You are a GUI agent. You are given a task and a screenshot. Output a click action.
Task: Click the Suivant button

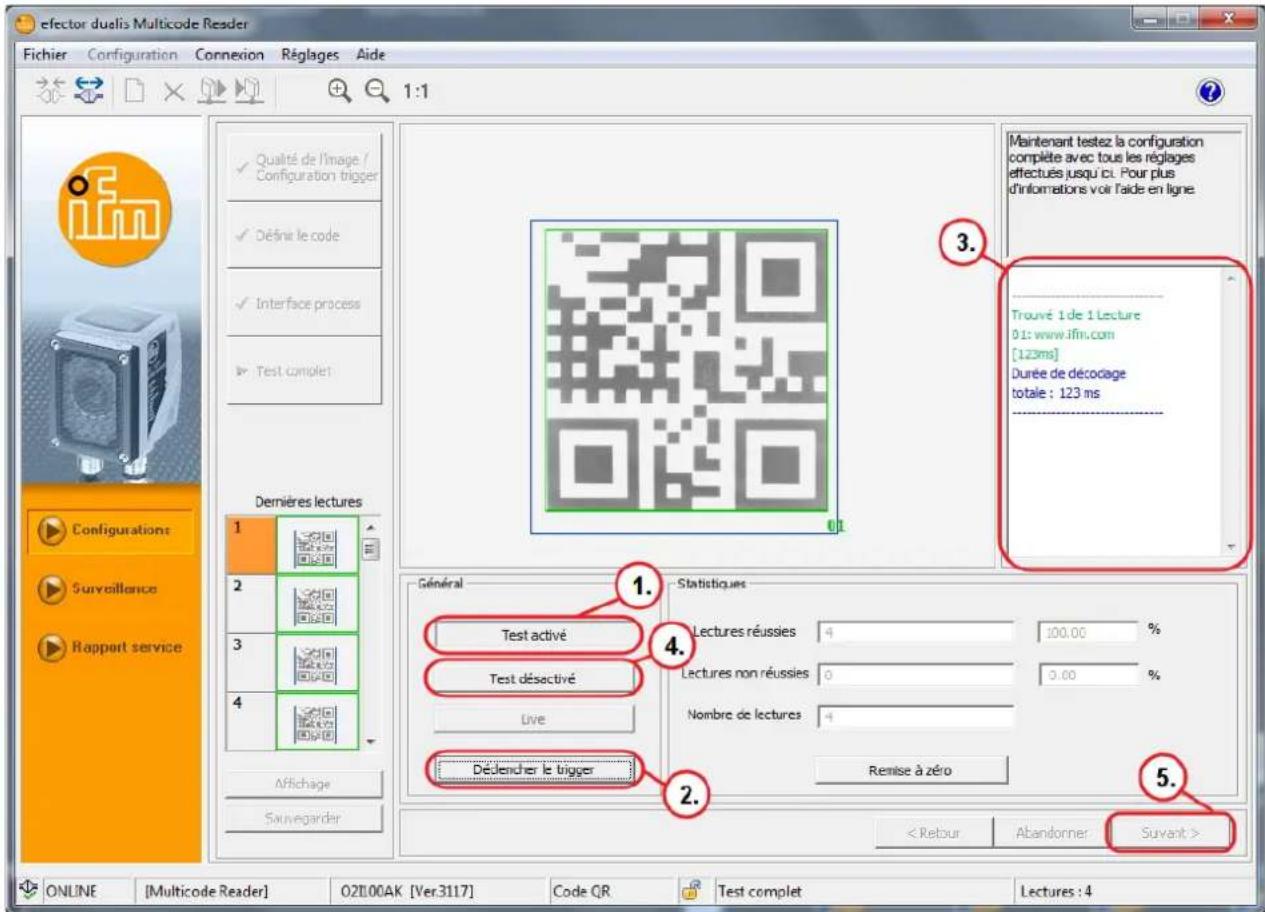coord(1171,832)
